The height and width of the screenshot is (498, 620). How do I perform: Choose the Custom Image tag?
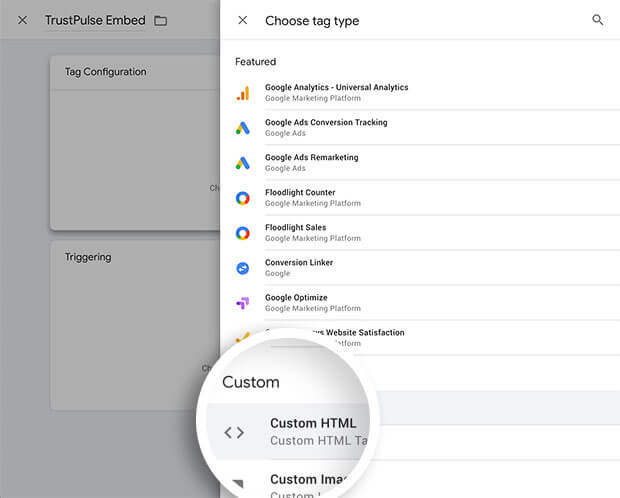point(308,479)
